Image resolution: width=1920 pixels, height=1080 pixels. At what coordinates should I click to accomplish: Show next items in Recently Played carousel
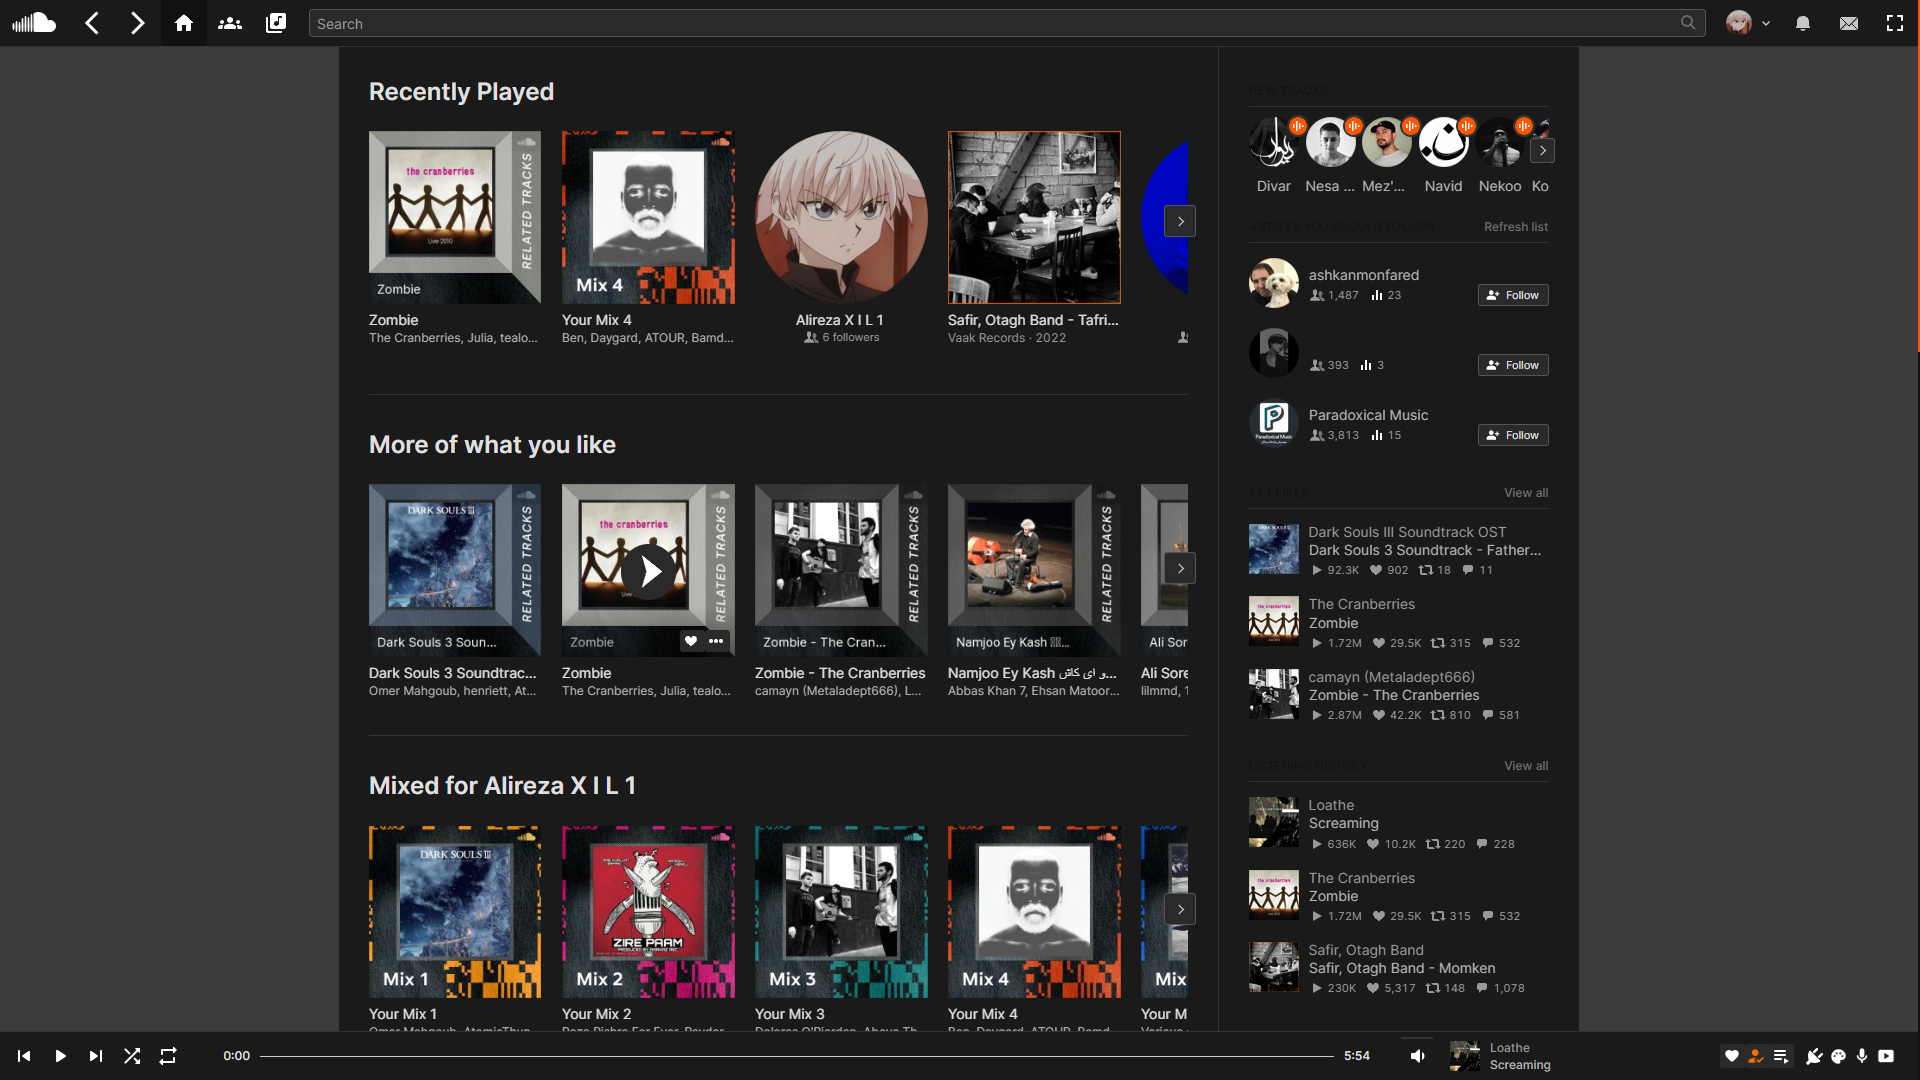[x=1180, y=221]
